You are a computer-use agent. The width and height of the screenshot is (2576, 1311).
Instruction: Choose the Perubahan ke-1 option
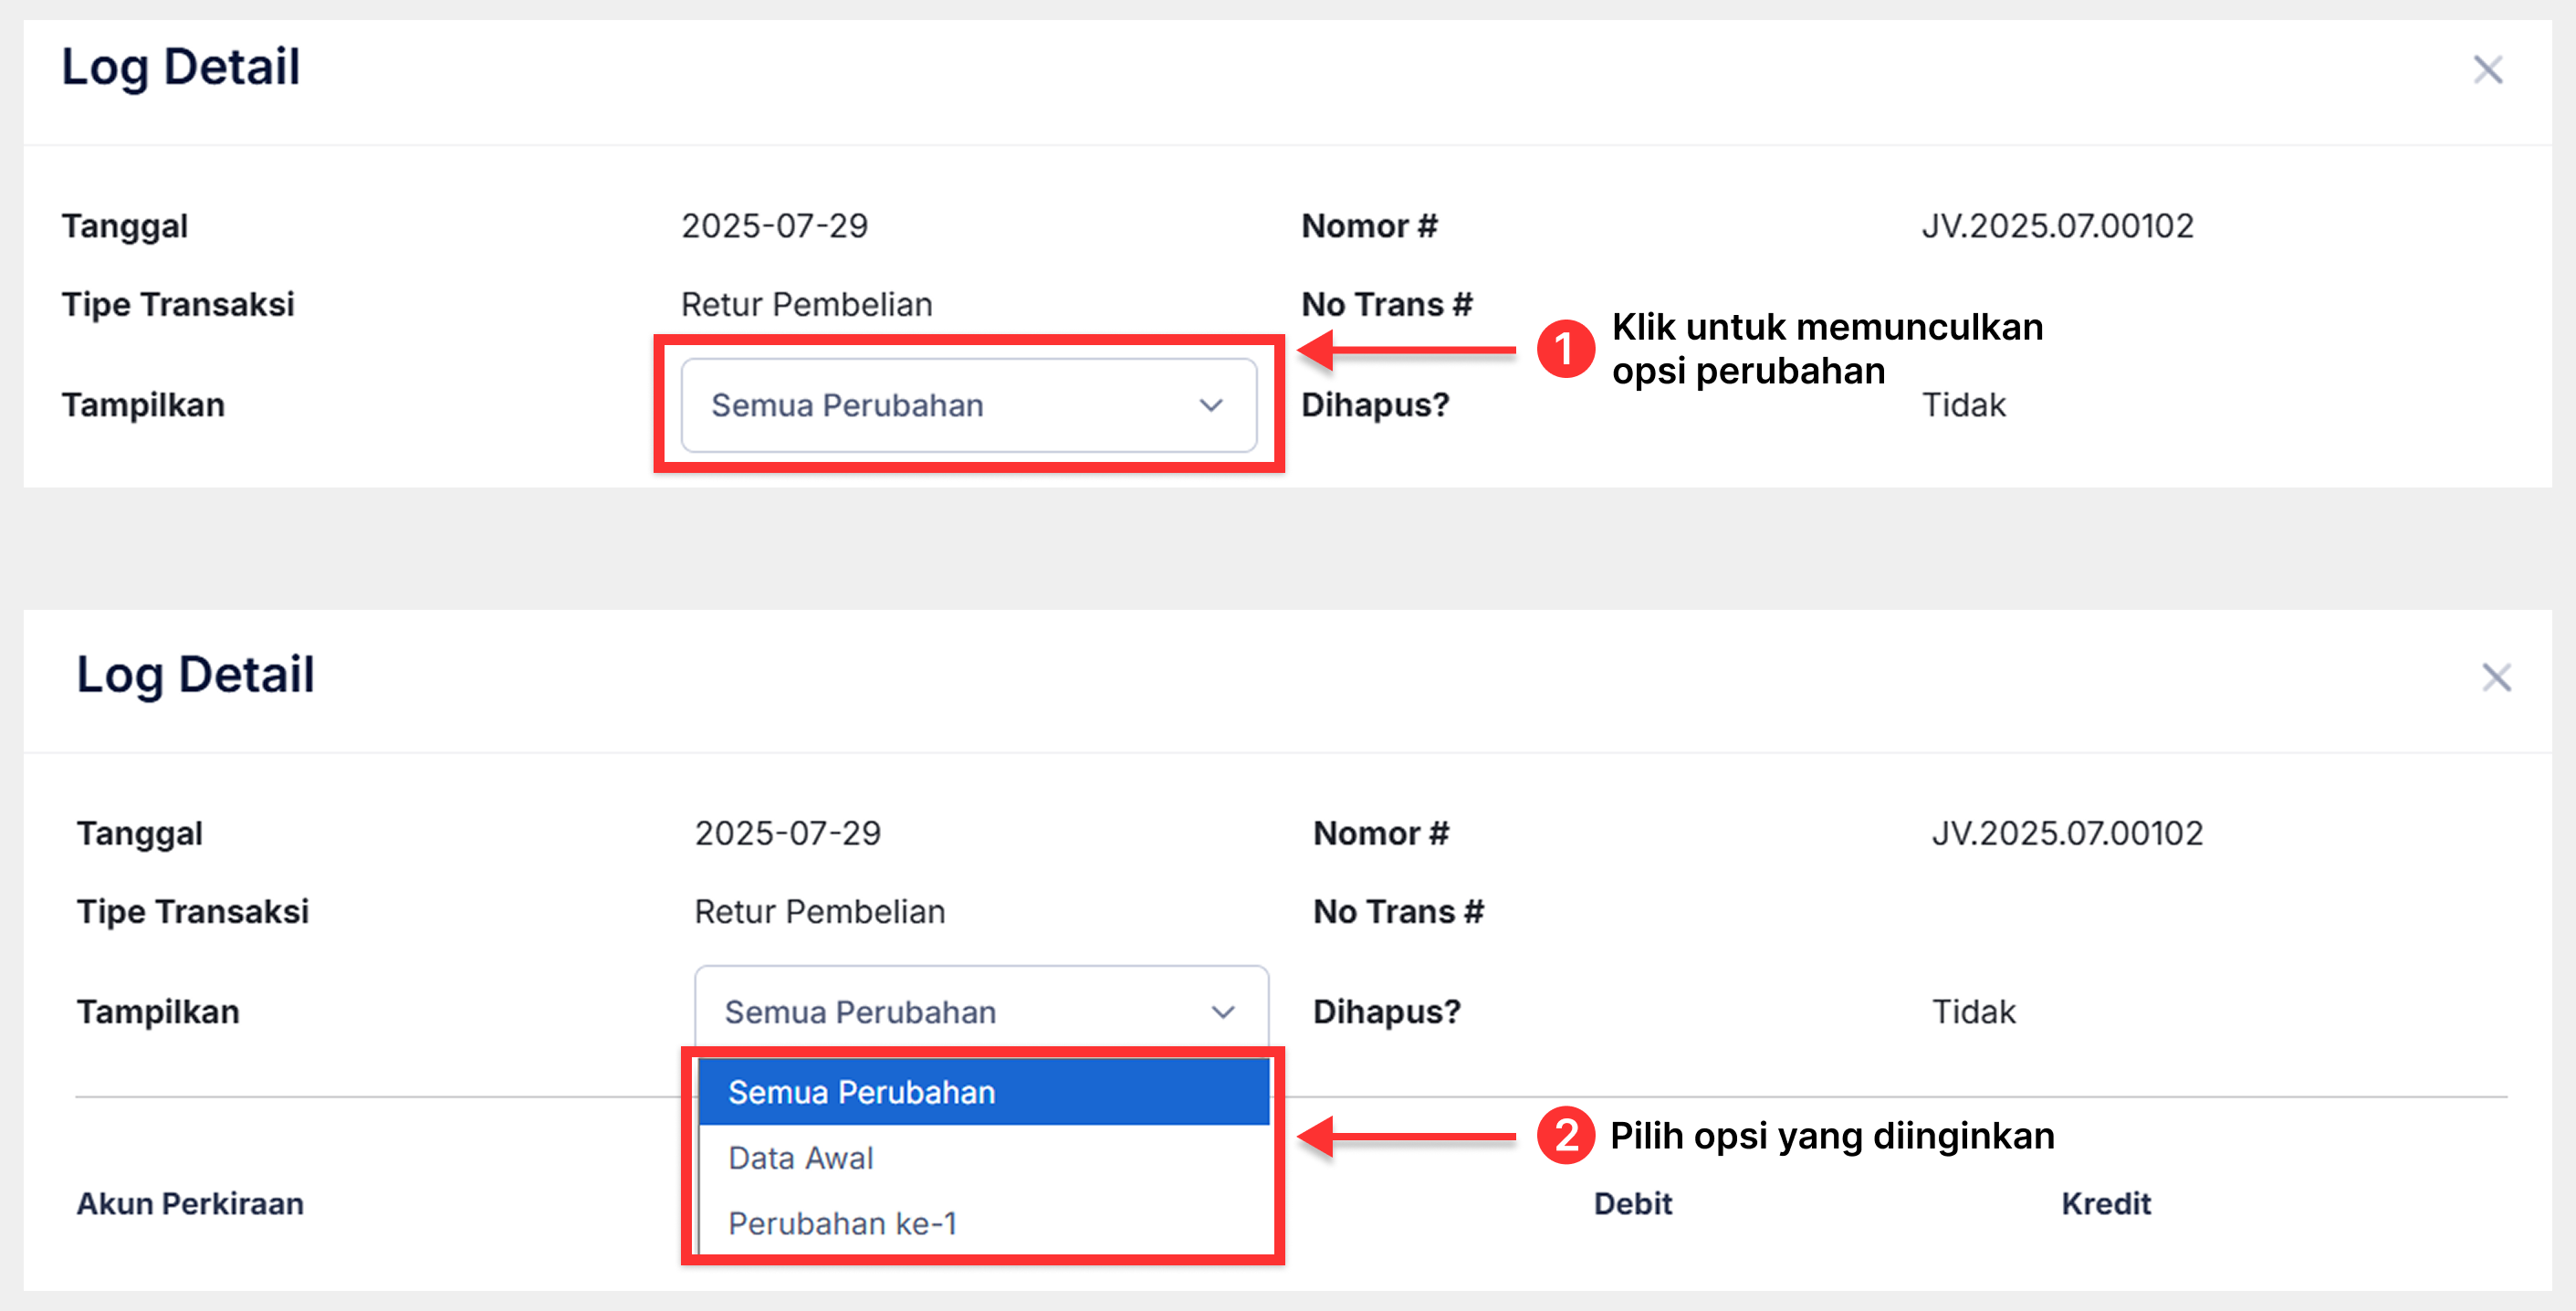pyautogui.click(x=842, y=1223)
